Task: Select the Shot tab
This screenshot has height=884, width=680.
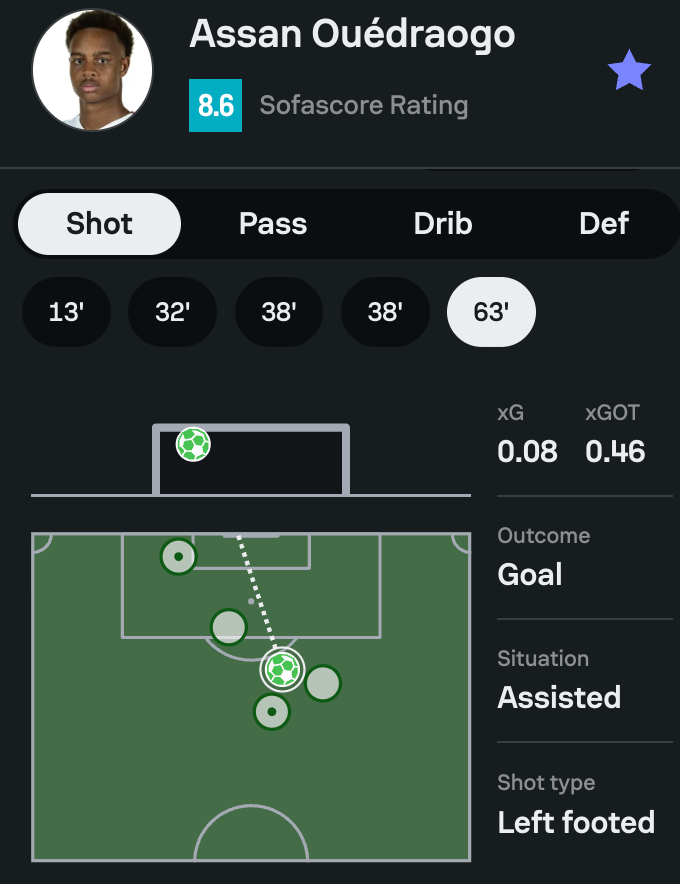Action: pos(99,223)
